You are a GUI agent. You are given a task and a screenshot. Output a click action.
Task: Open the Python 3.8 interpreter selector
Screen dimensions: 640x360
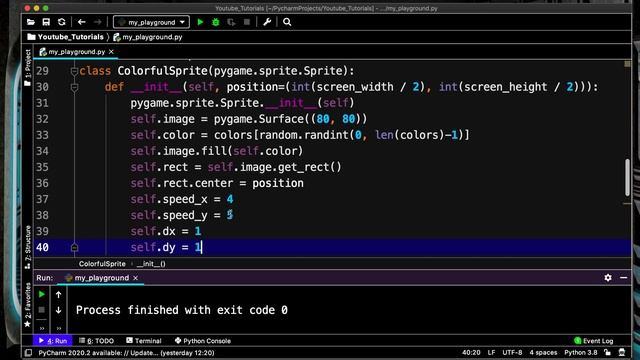[581, 353]
